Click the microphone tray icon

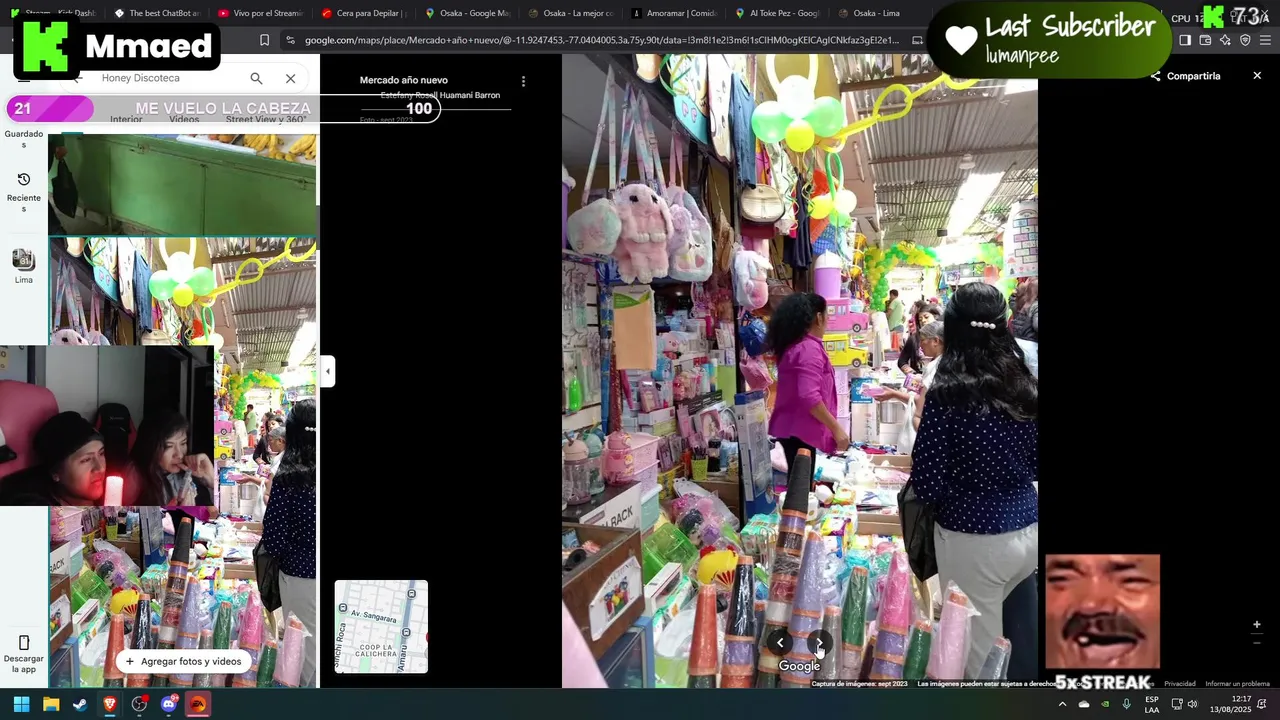coord(1126,704)
